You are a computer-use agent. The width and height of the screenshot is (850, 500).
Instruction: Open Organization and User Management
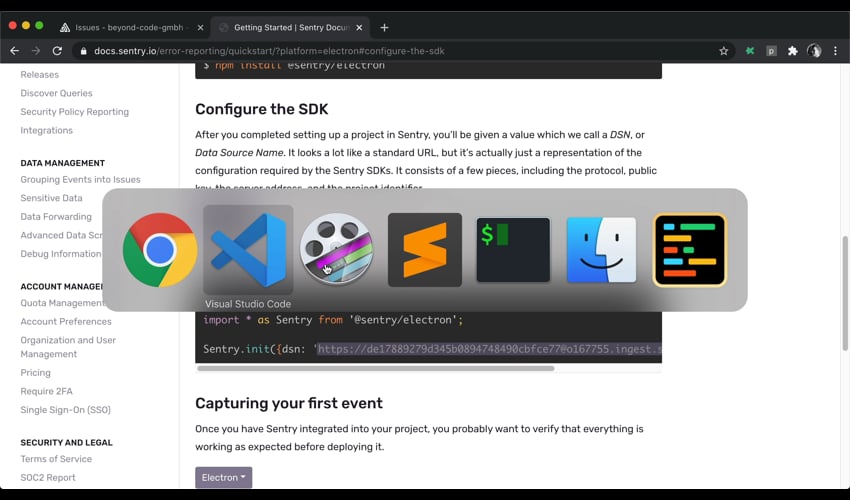pos(68,347)
